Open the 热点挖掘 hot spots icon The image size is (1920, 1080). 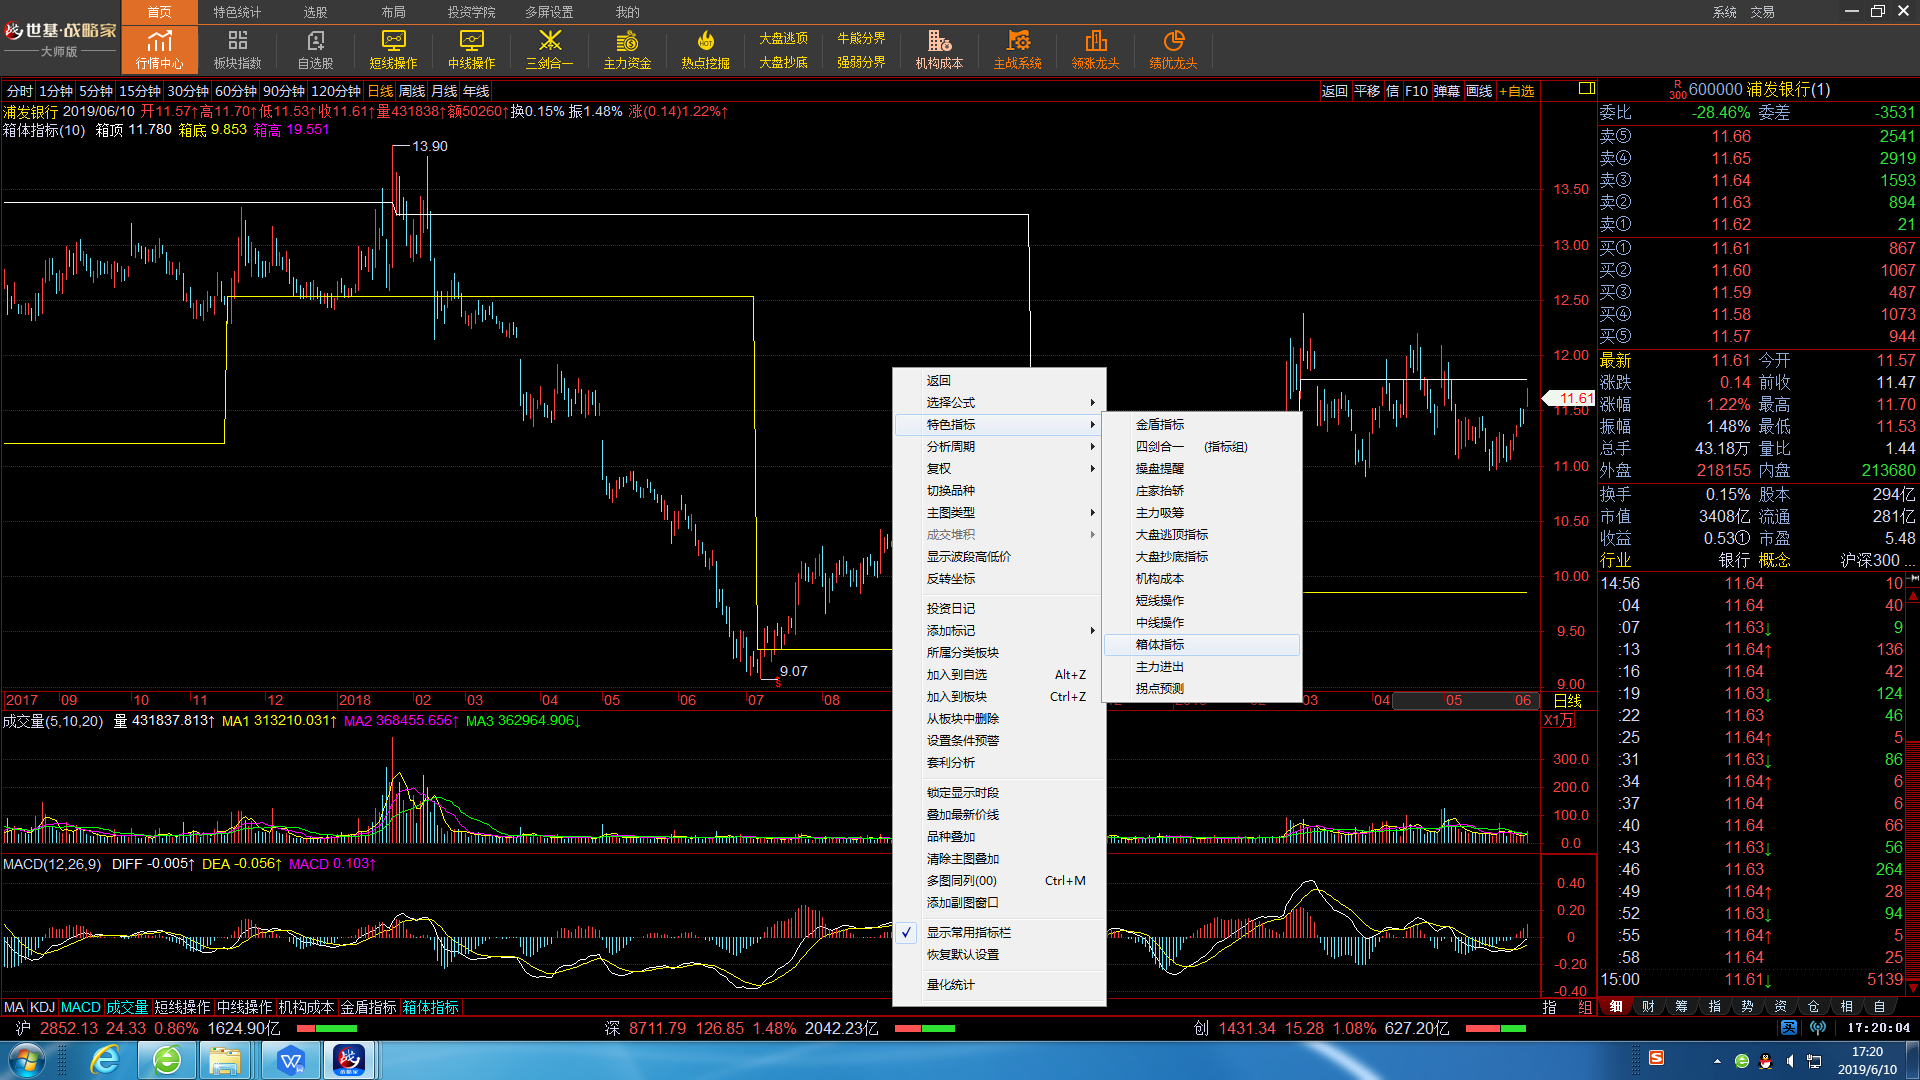[x=705, y=48]
